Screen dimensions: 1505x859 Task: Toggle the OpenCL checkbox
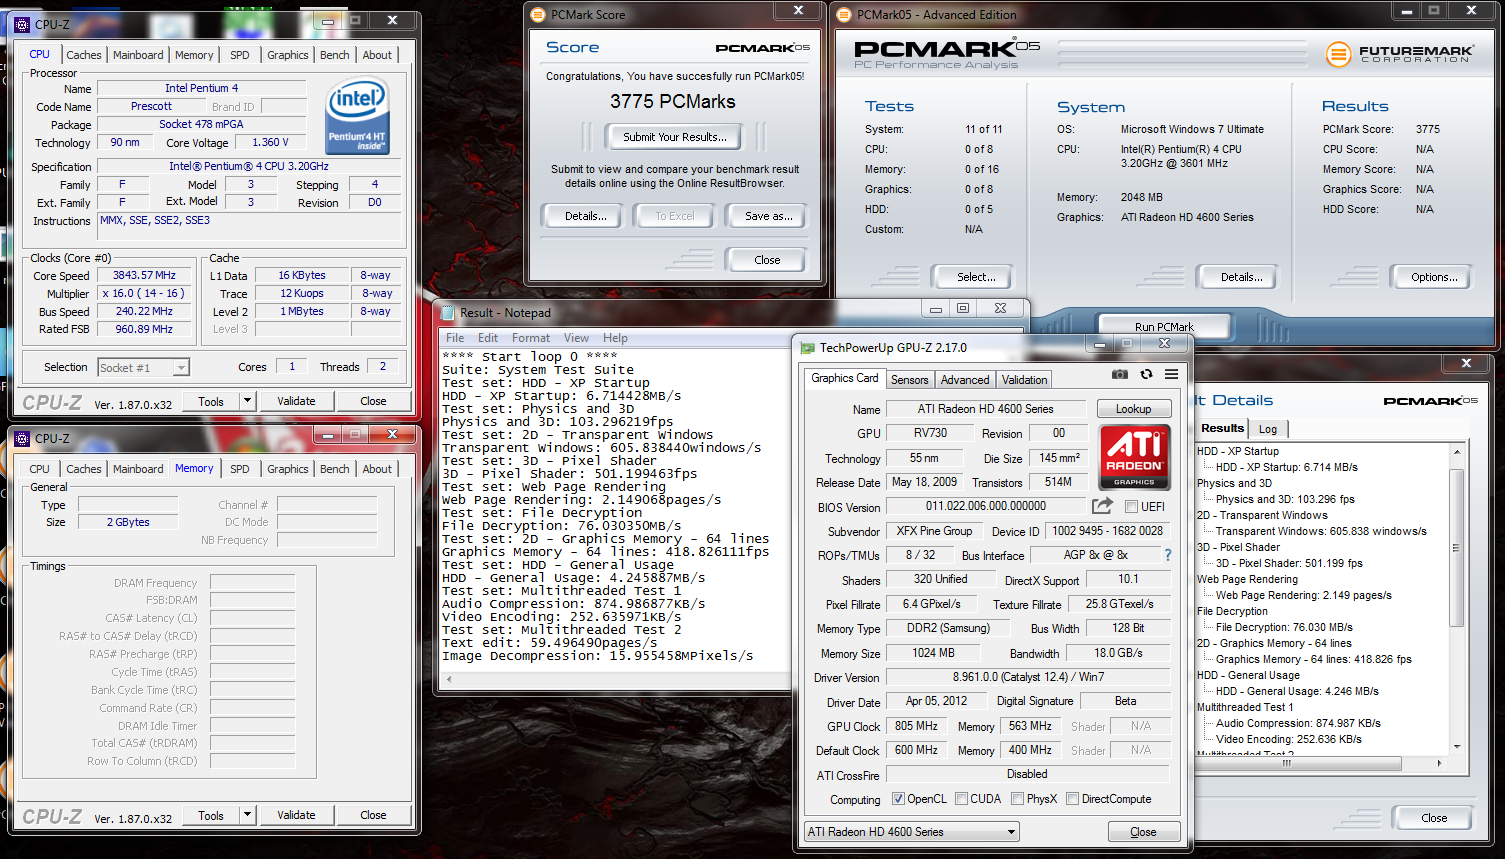[898, 799]
